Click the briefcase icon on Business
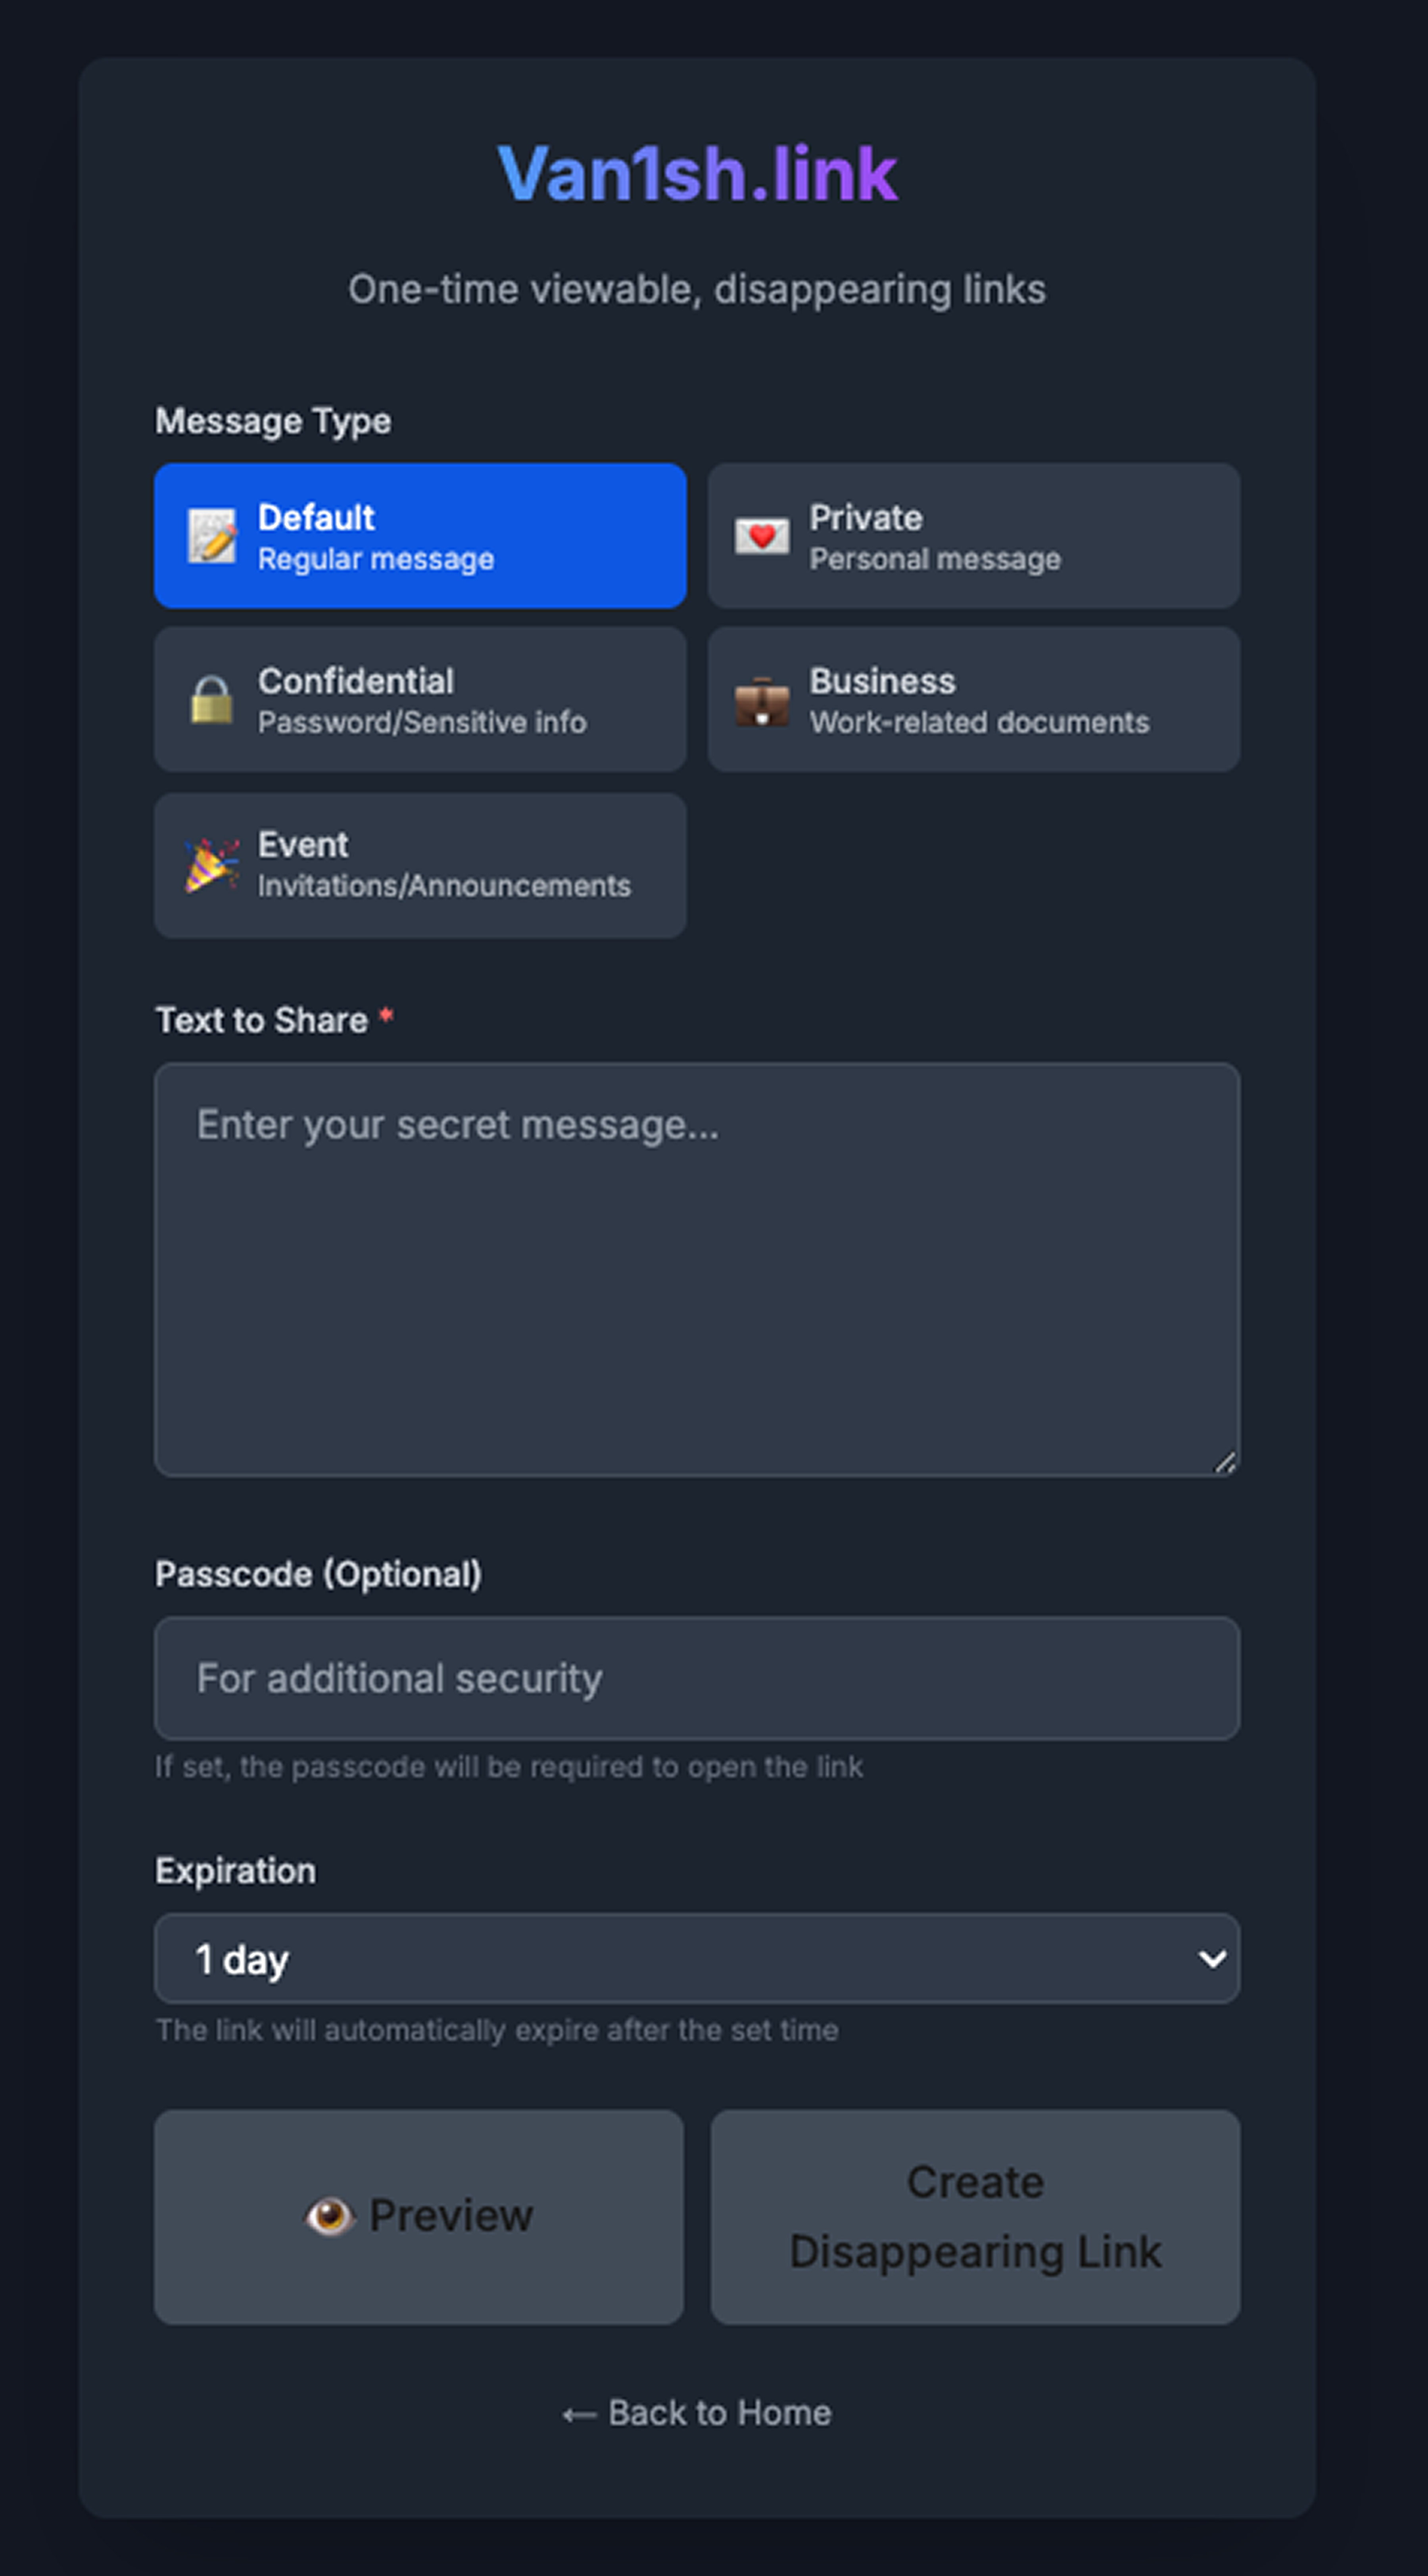The image size is (1428, 2576). pyautogui.click(x=762, y=701)
